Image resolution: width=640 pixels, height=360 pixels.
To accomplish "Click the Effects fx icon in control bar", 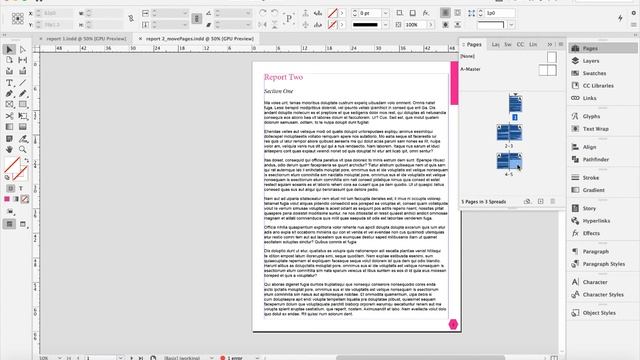I will 426,13.
